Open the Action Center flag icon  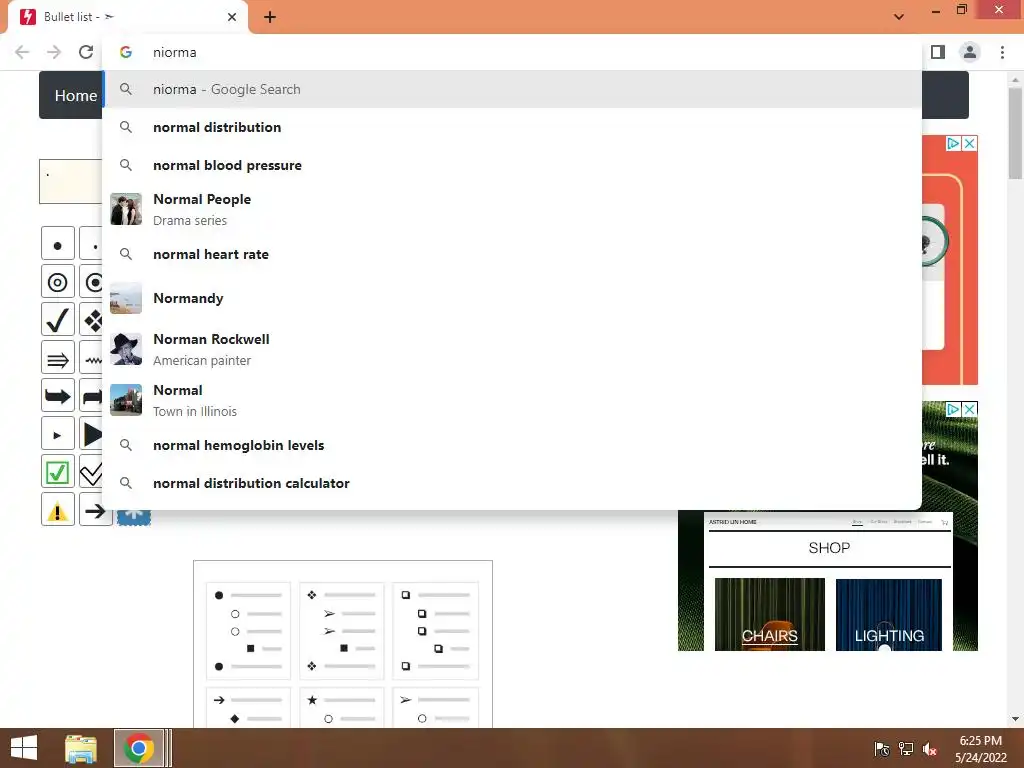[x=882, y=749]
